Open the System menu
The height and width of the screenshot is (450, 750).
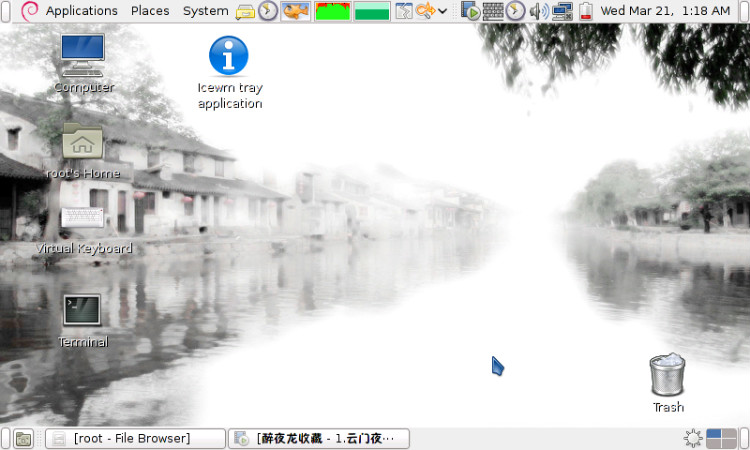206,11
